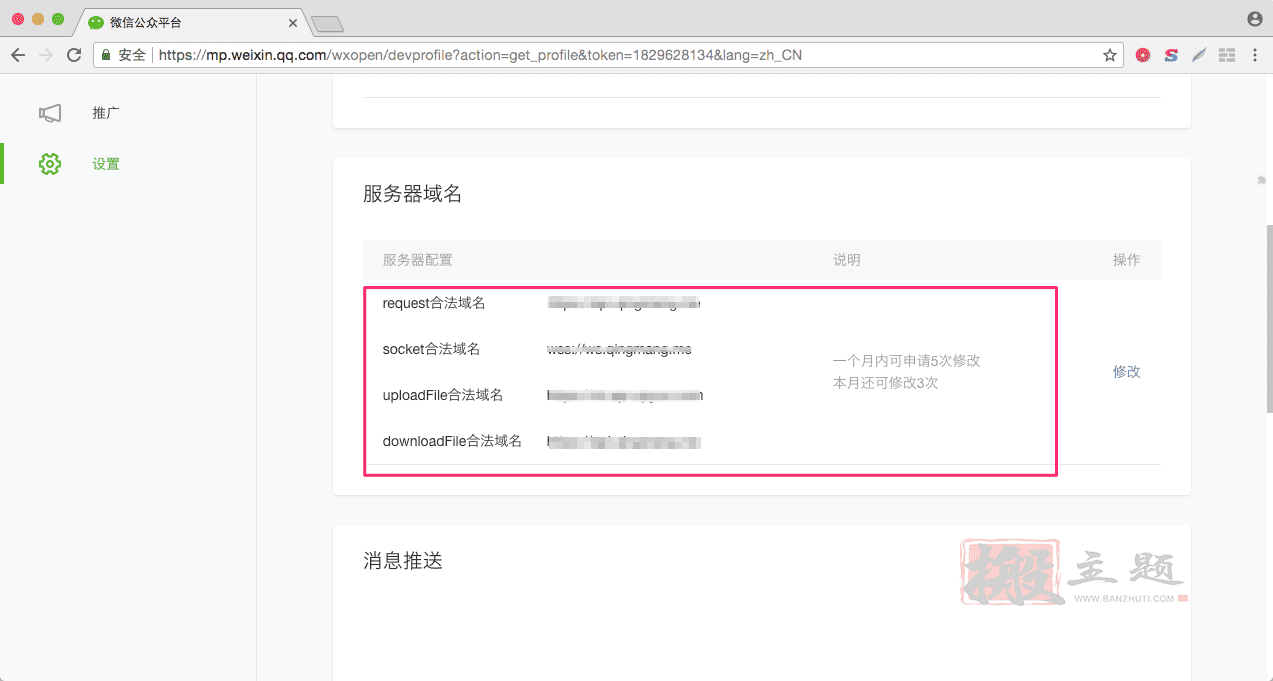
Task: Open the red circular extension icon
Action: pos(1143,55)
